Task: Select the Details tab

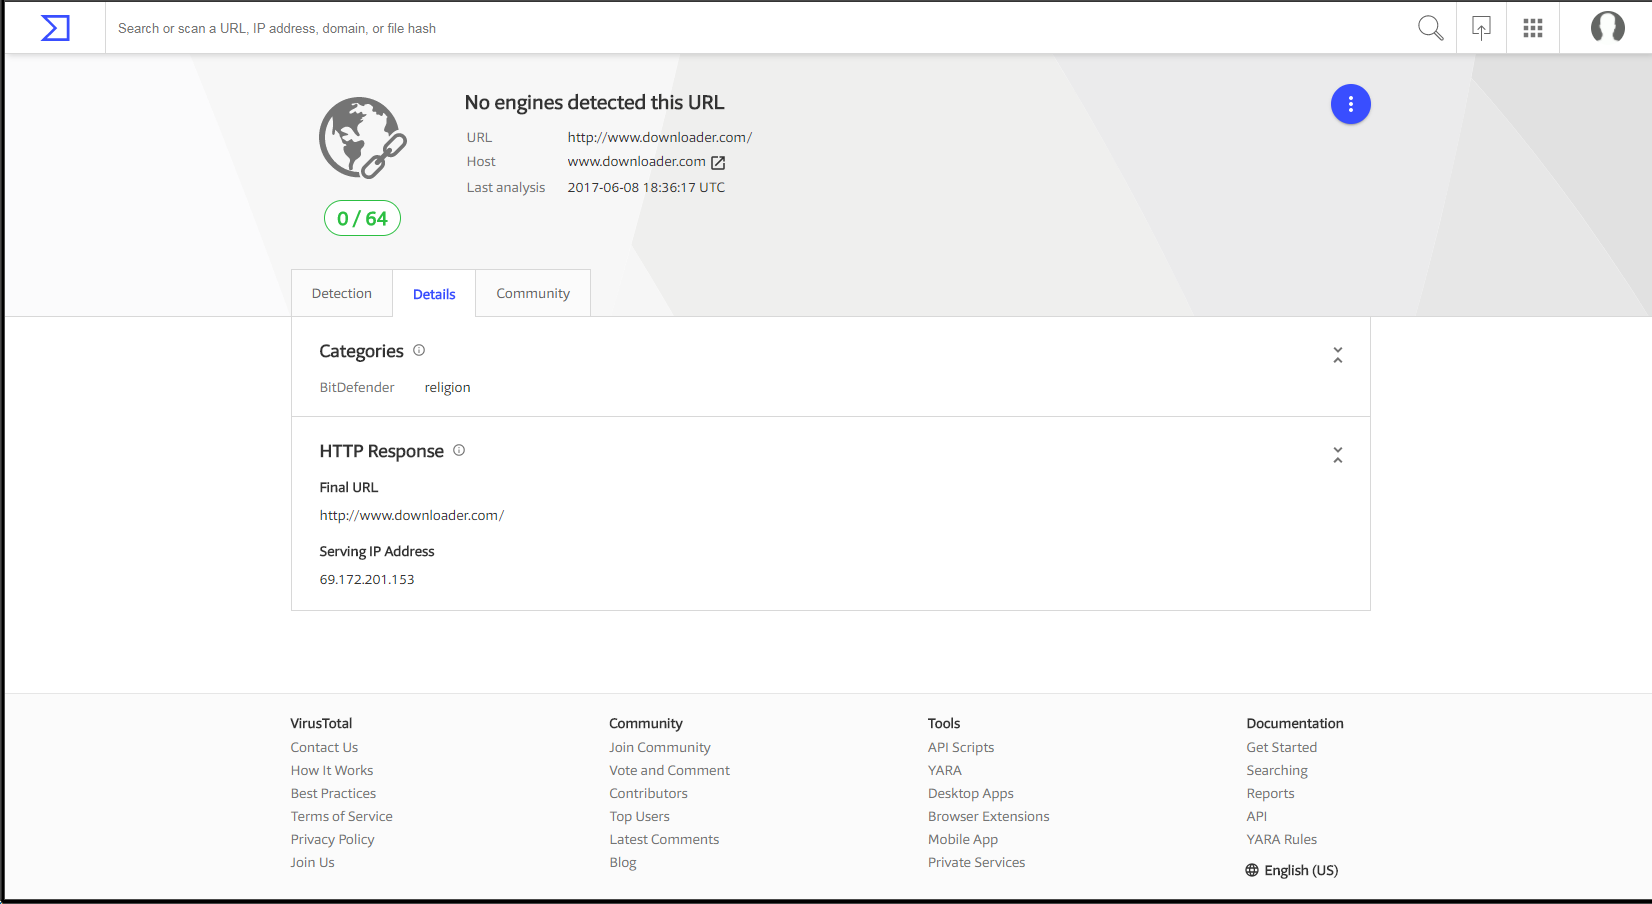Action: click(x=434, y=294)
